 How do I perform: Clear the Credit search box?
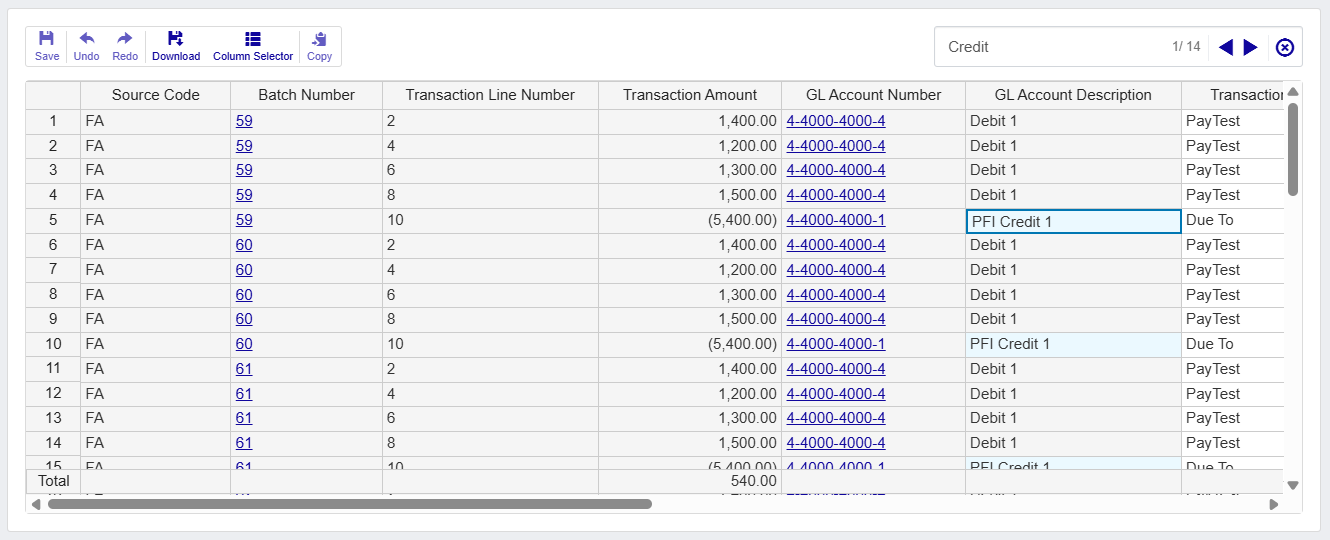[1285, 47]
